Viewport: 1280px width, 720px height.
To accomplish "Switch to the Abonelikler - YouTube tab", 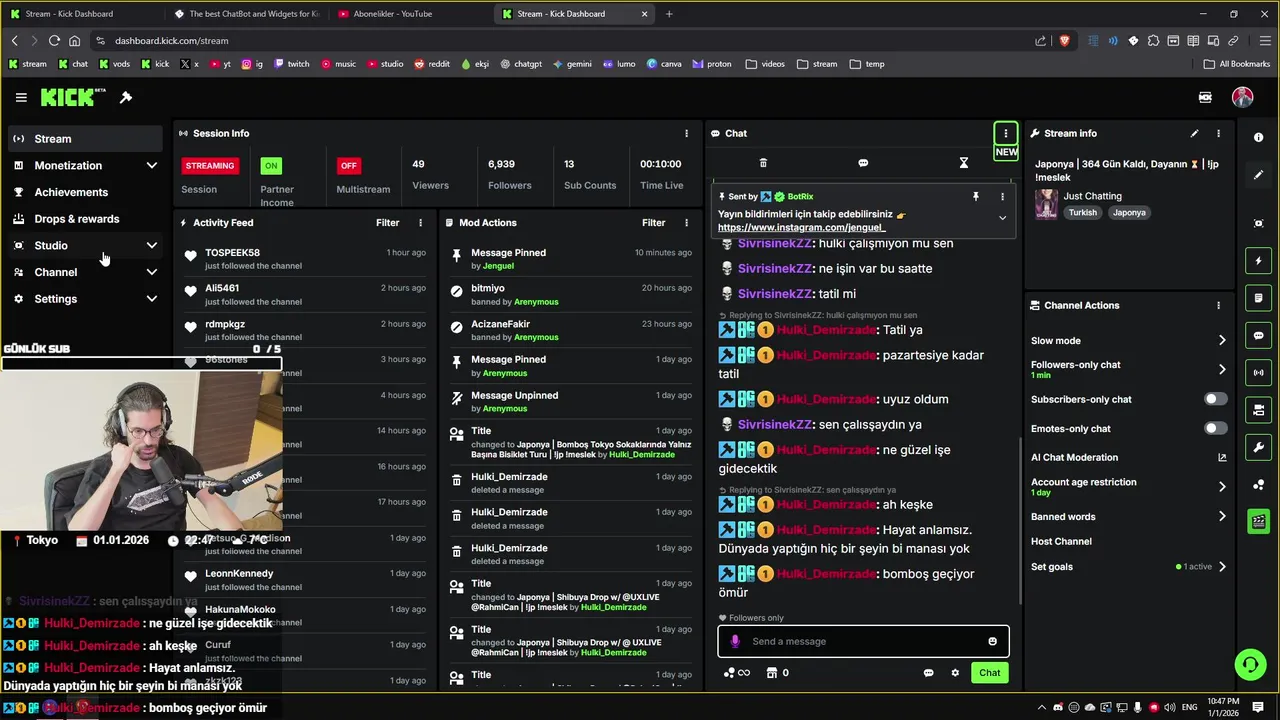I will point(410,14).
